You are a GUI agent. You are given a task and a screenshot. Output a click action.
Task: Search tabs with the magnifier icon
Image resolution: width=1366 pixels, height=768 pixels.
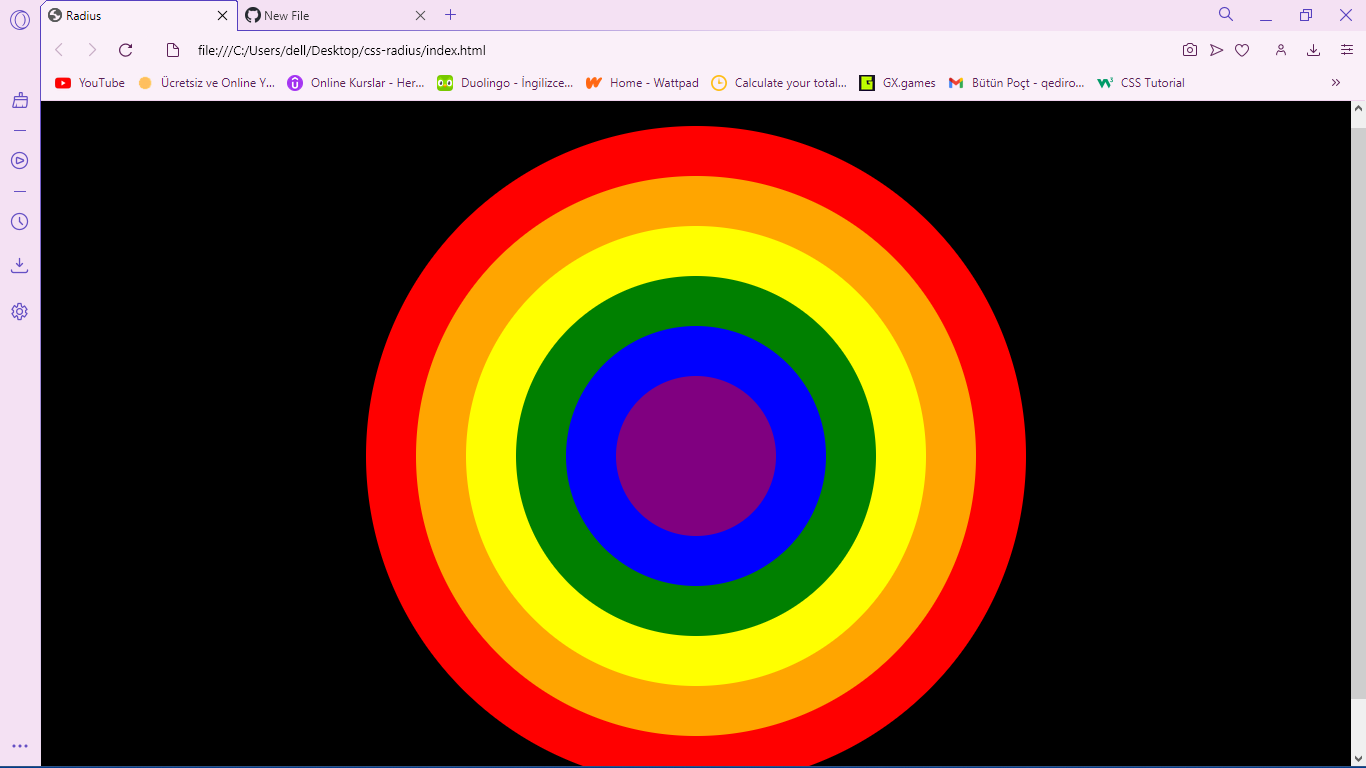click(x=1226, y=15)
